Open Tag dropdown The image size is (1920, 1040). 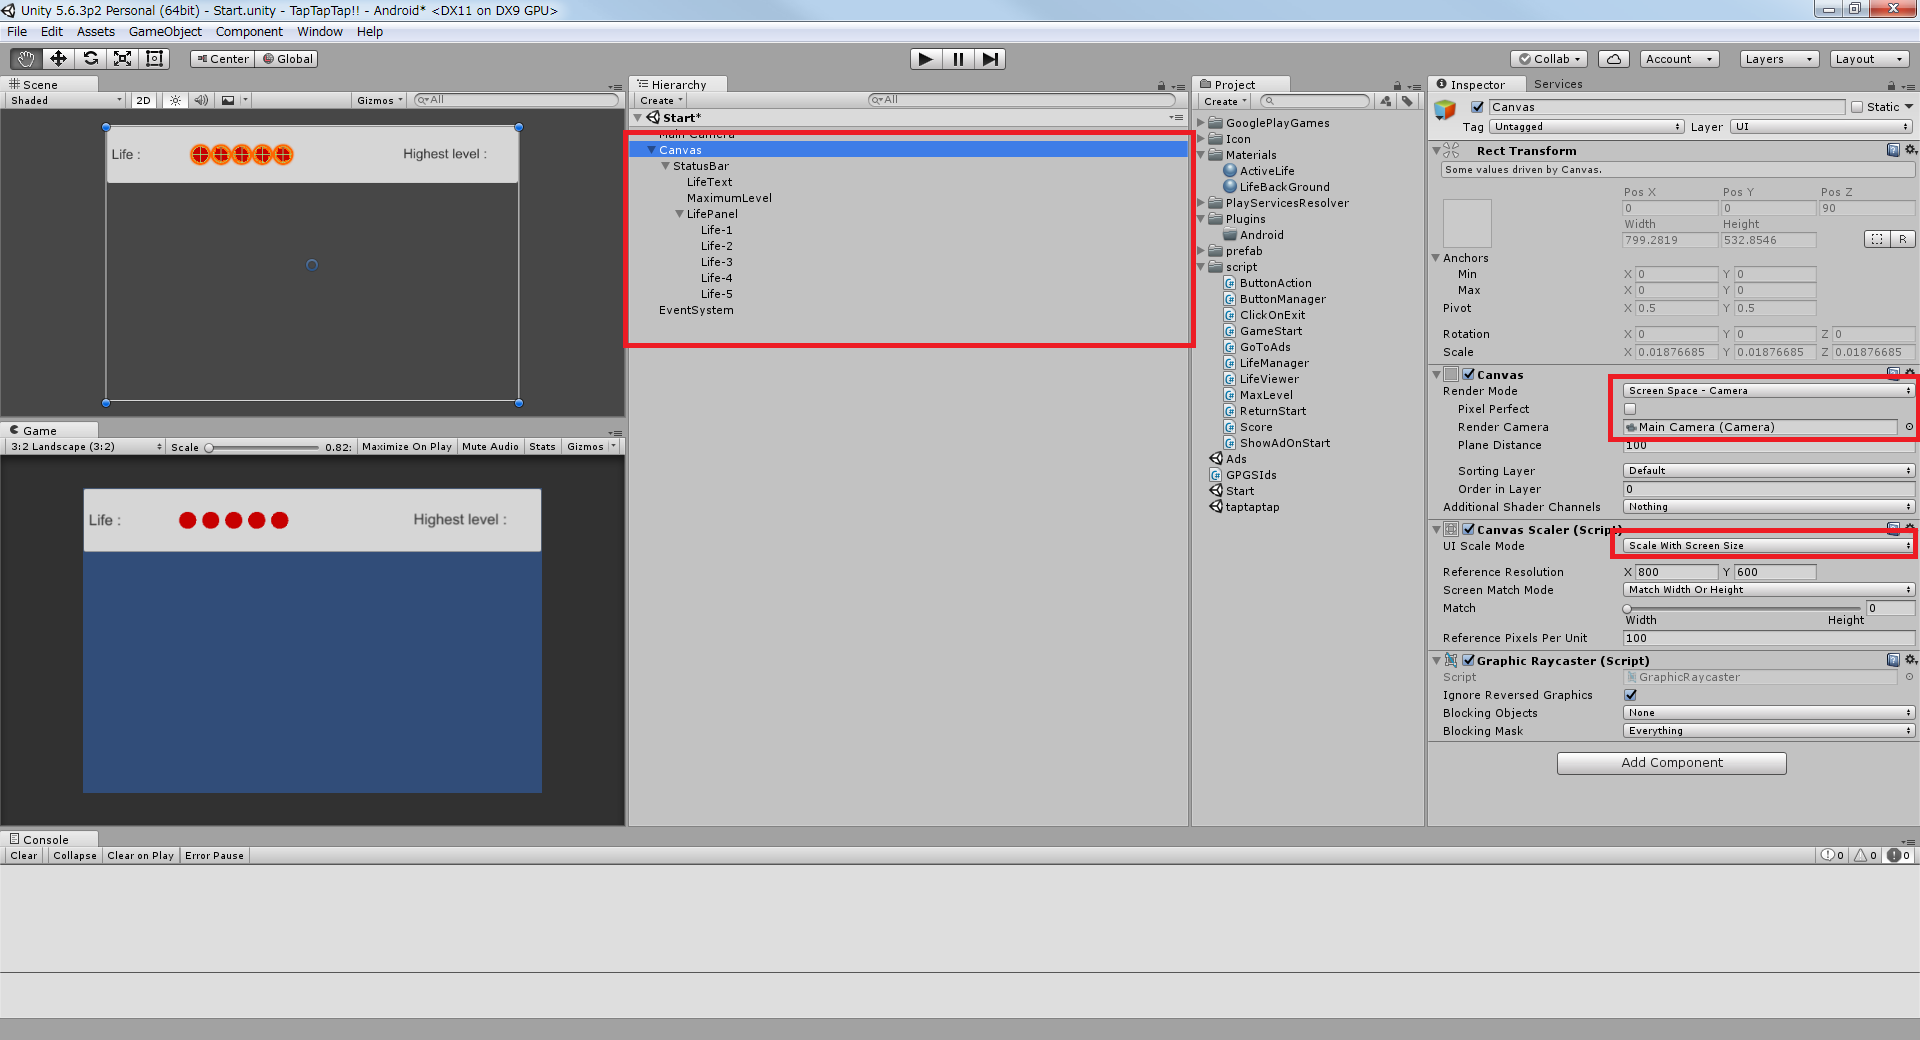click(1587, 127)
